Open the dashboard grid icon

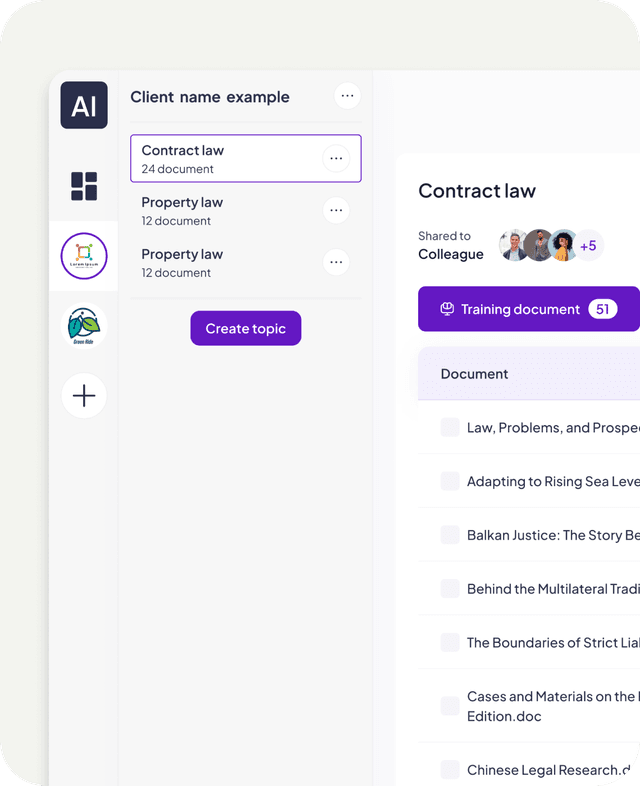(84, 186)
